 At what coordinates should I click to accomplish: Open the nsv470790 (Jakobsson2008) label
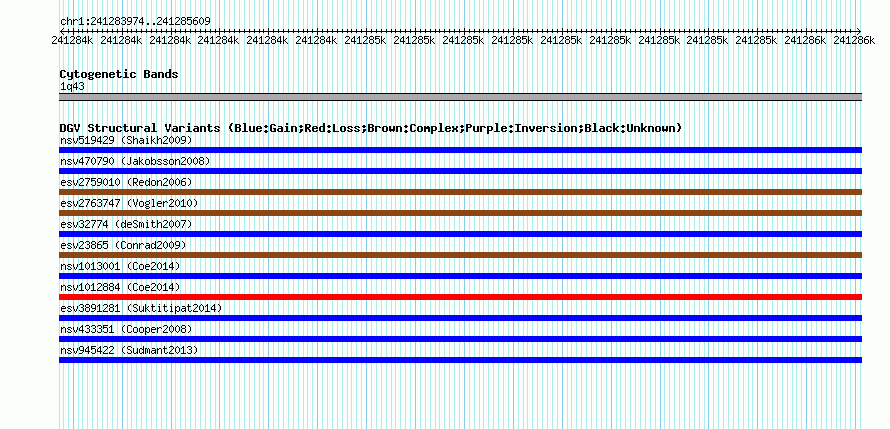[x=135, y=161]
